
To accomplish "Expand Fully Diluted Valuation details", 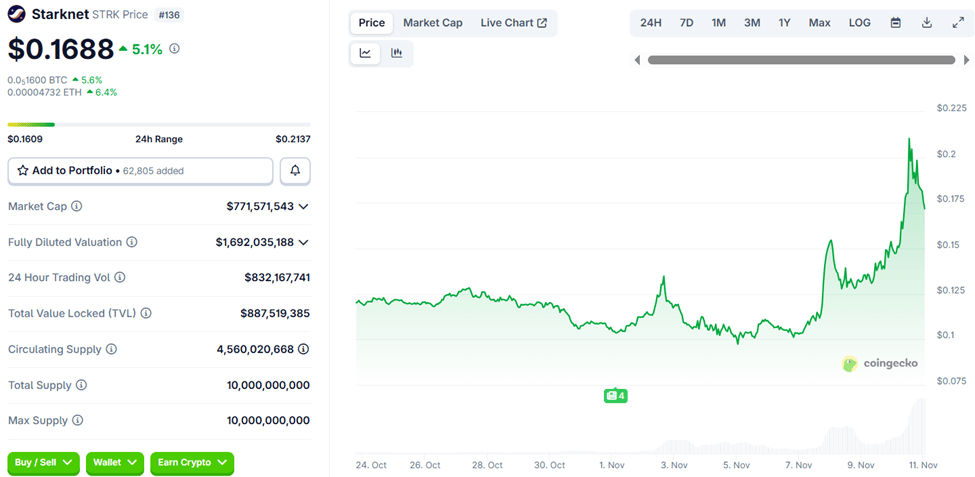I will [303, 242].
